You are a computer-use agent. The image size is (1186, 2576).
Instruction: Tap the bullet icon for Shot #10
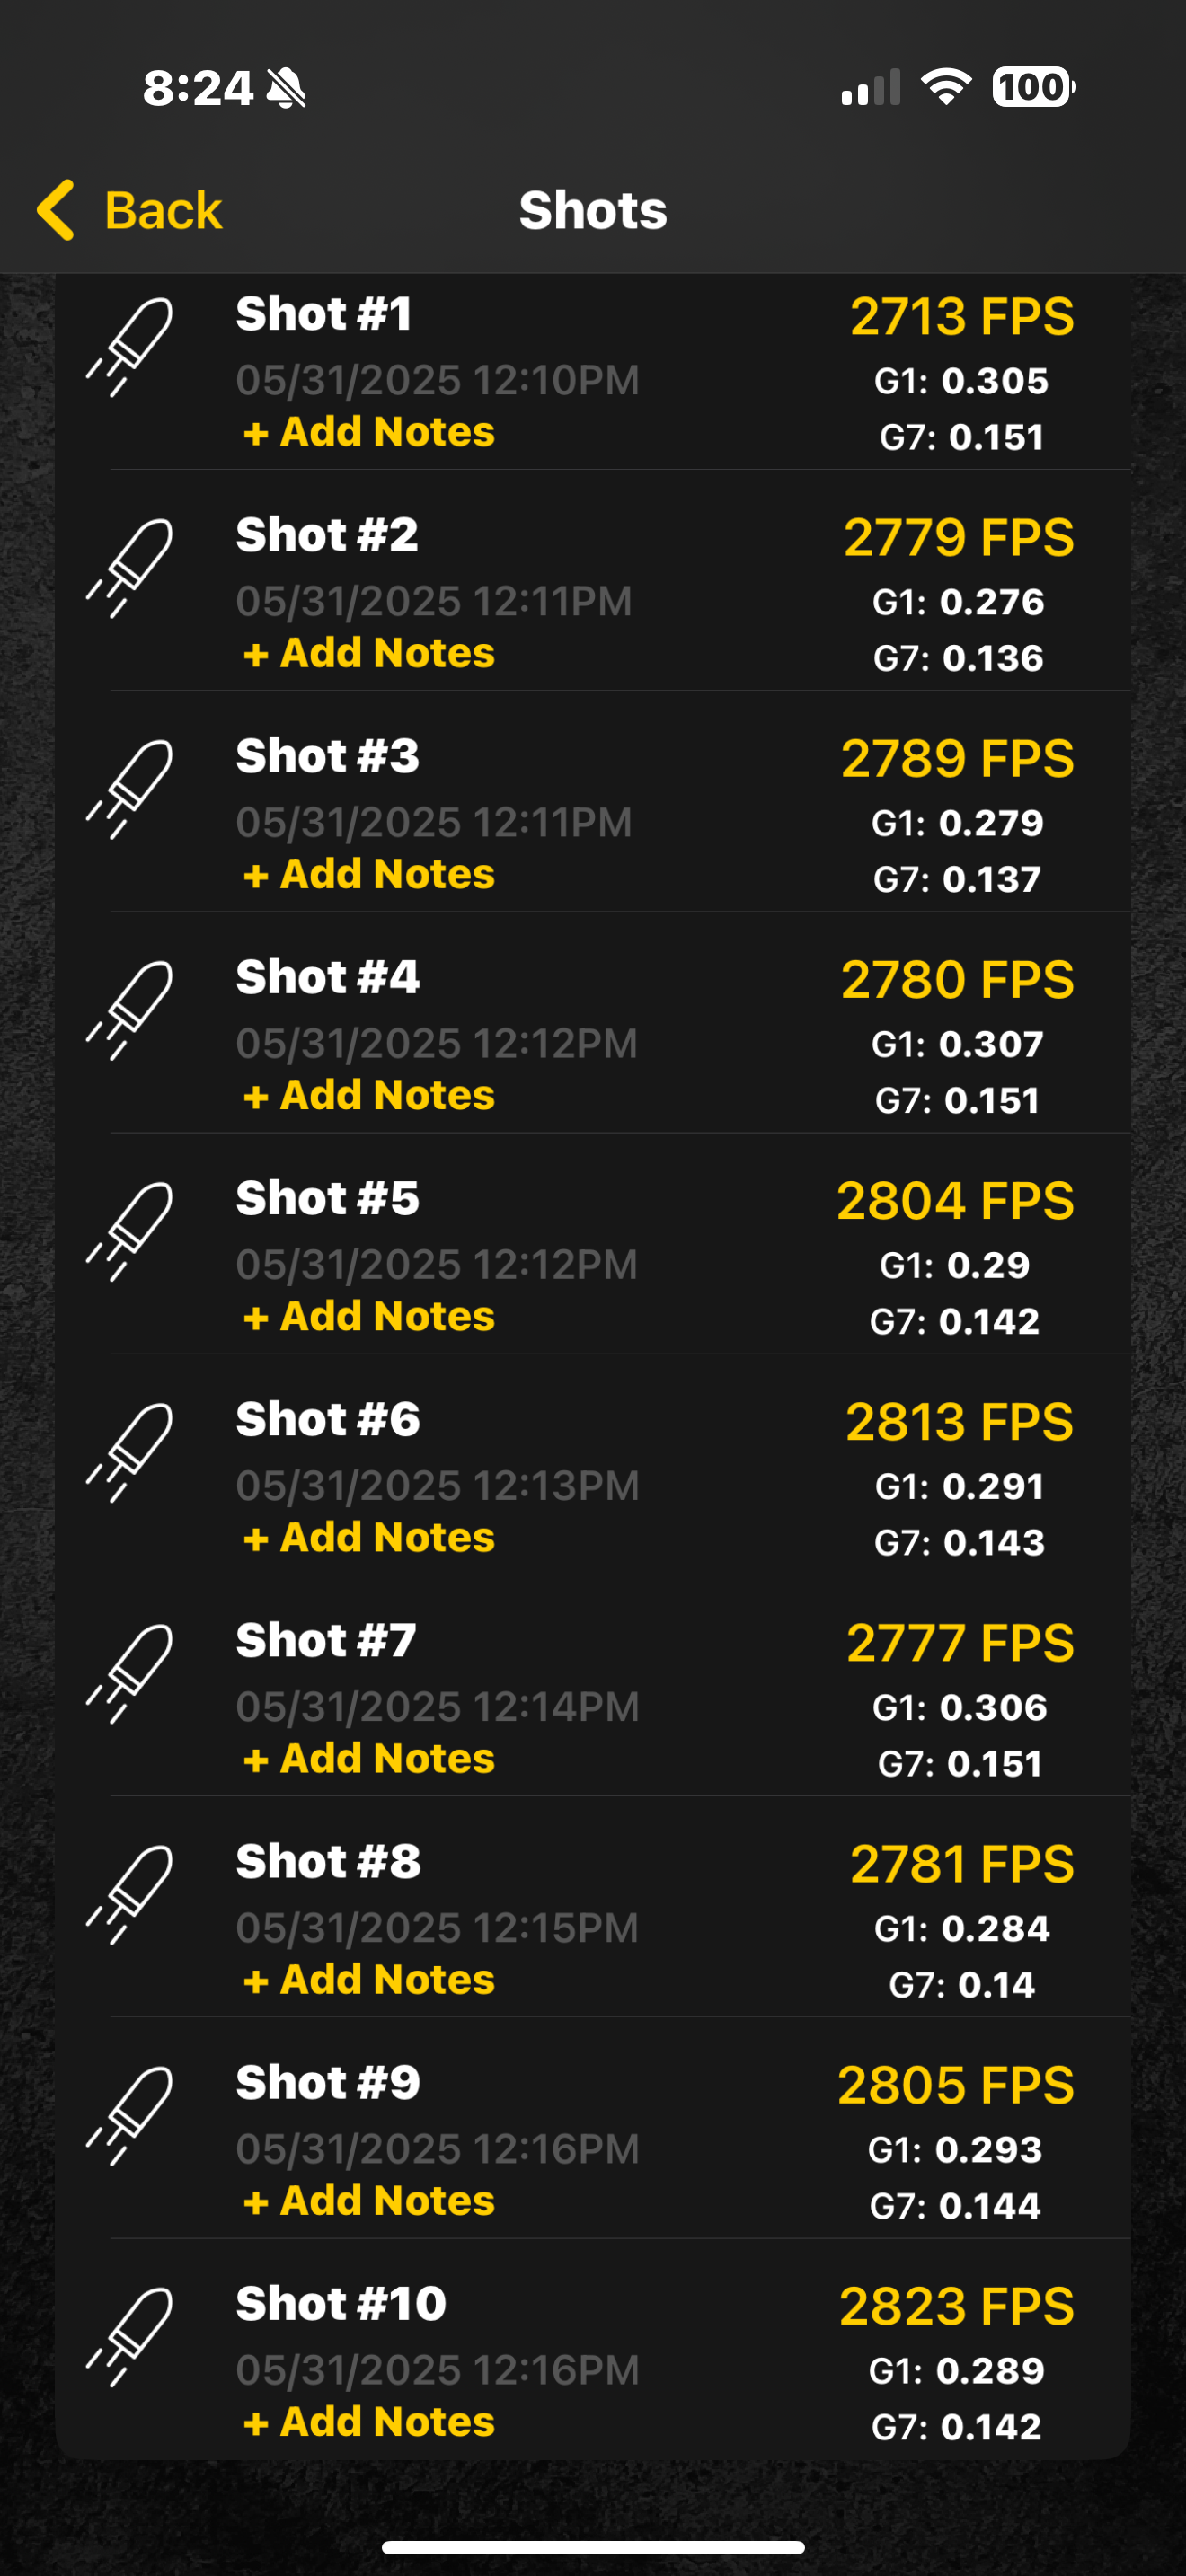coord(130,2336)
